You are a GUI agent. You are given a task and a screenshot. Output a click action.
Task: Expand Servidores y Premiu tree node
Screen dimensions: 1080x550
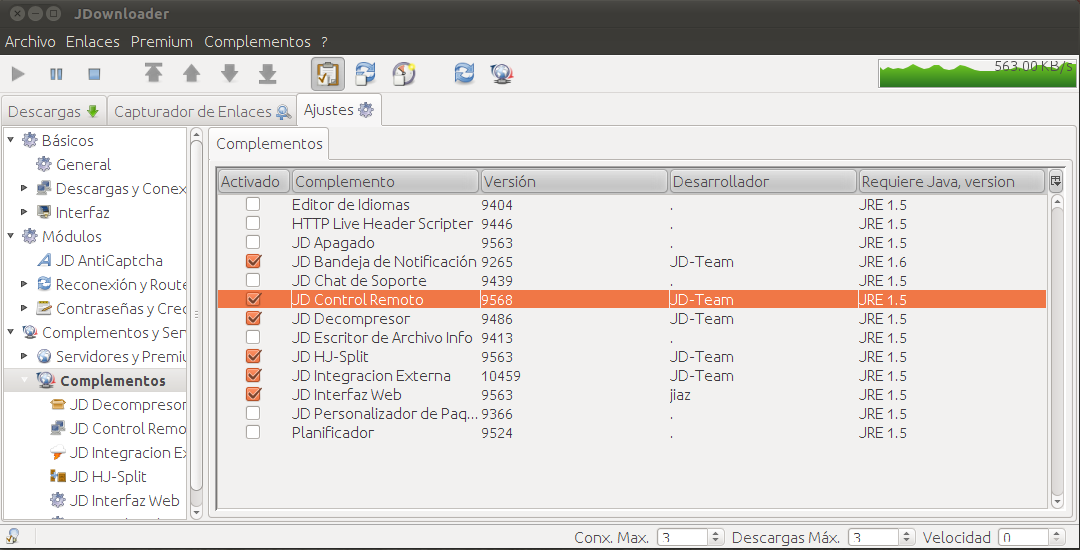click(x=25, y=356)
